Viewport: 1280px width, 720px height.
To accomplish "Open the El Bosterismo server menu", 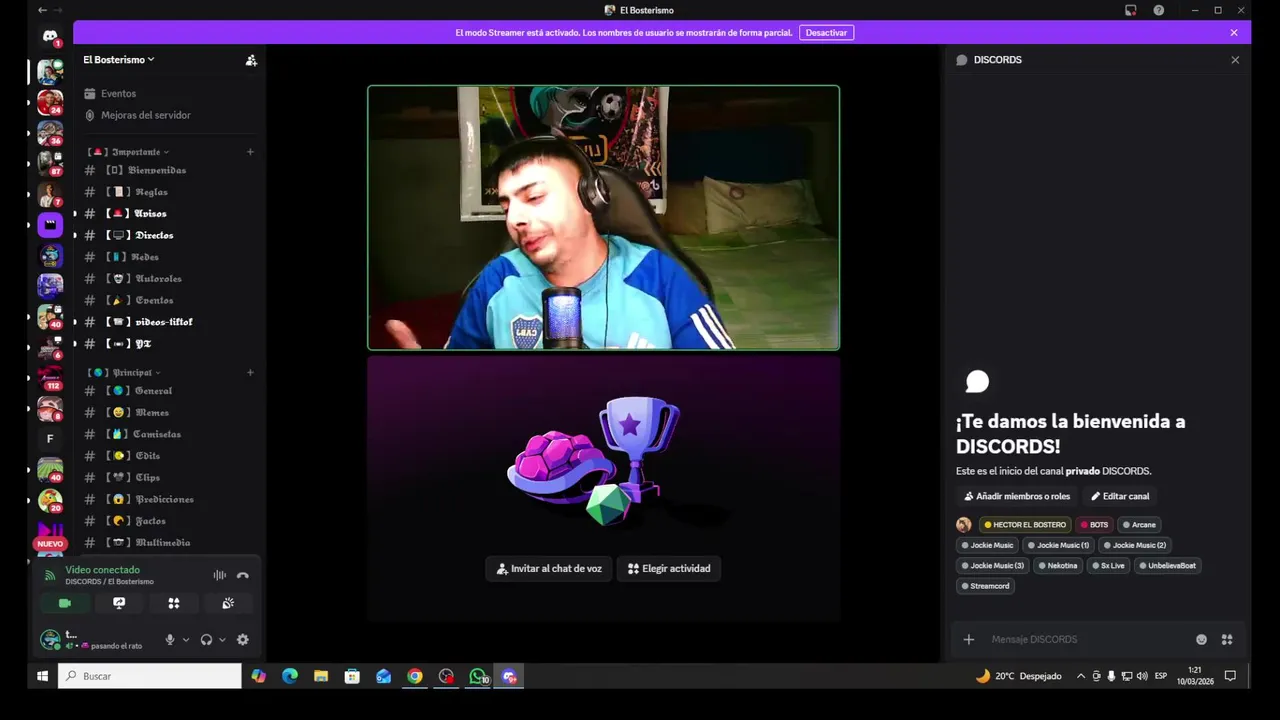I will click(x=118, y=60).
